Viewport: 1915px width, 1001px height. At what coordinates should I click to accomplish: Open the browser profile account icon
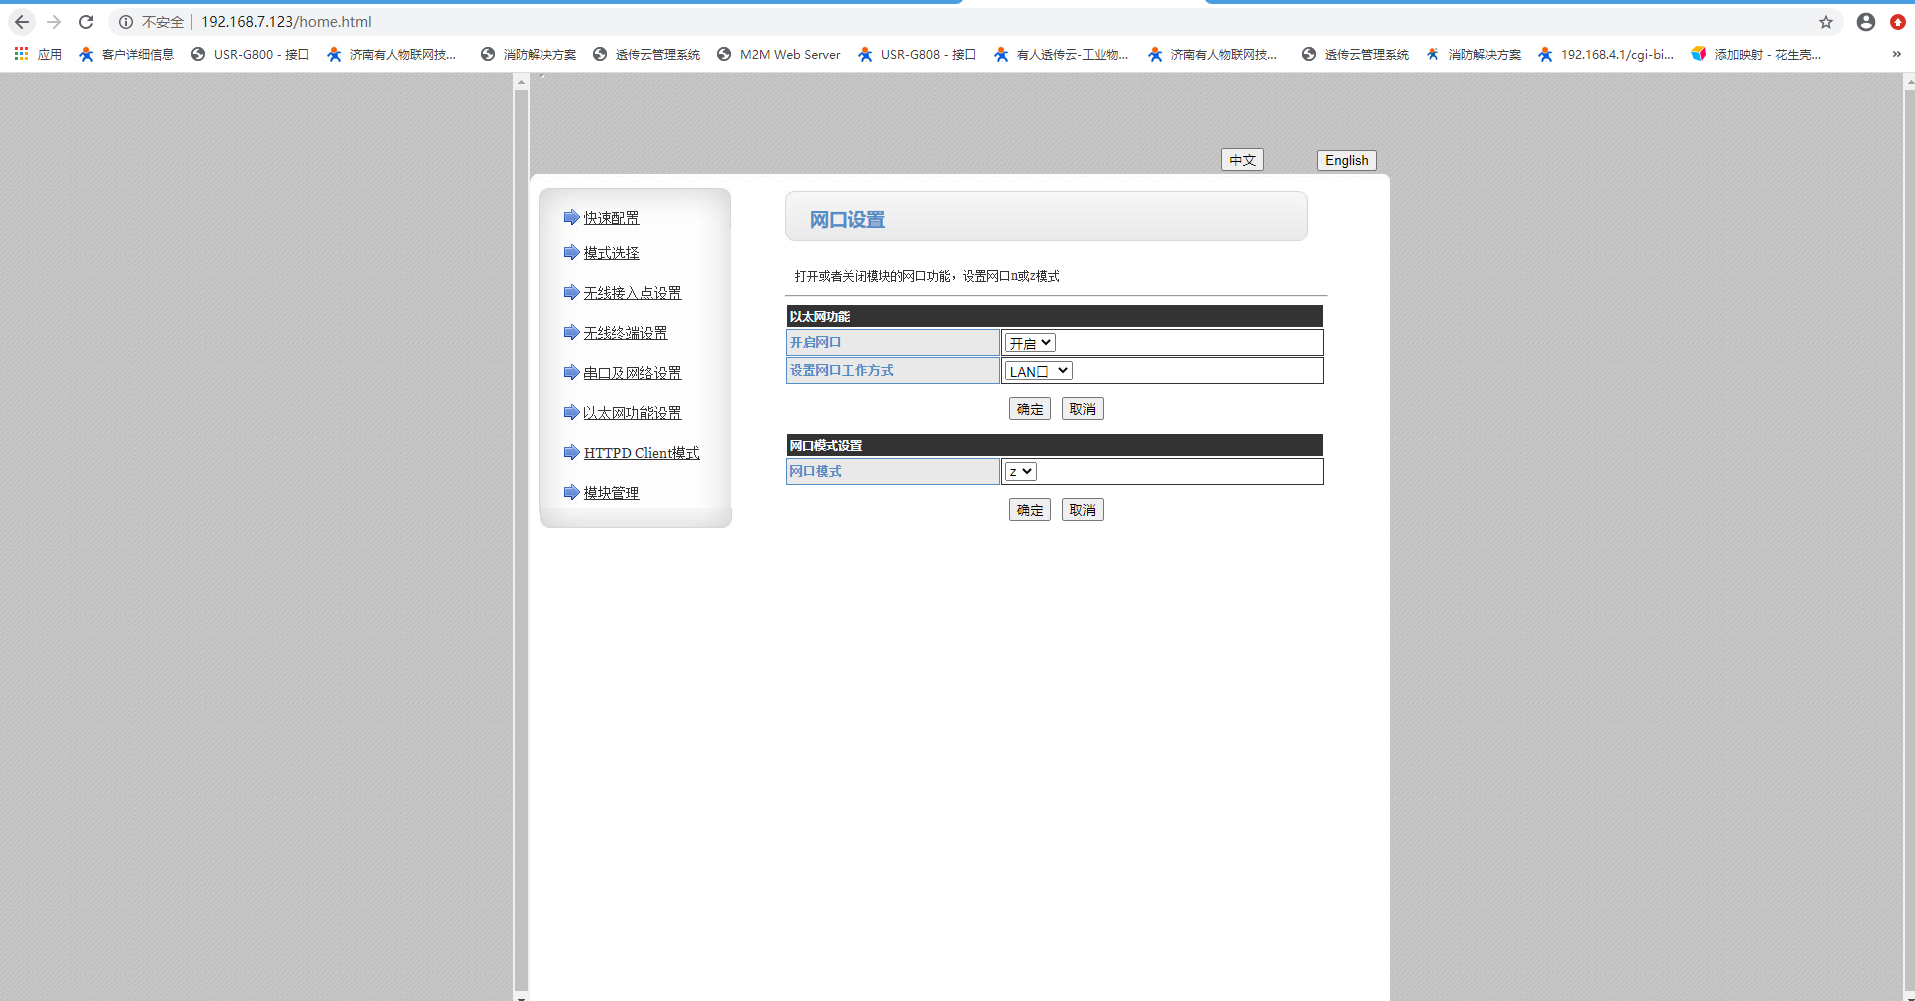click(x=1865, y=22)
